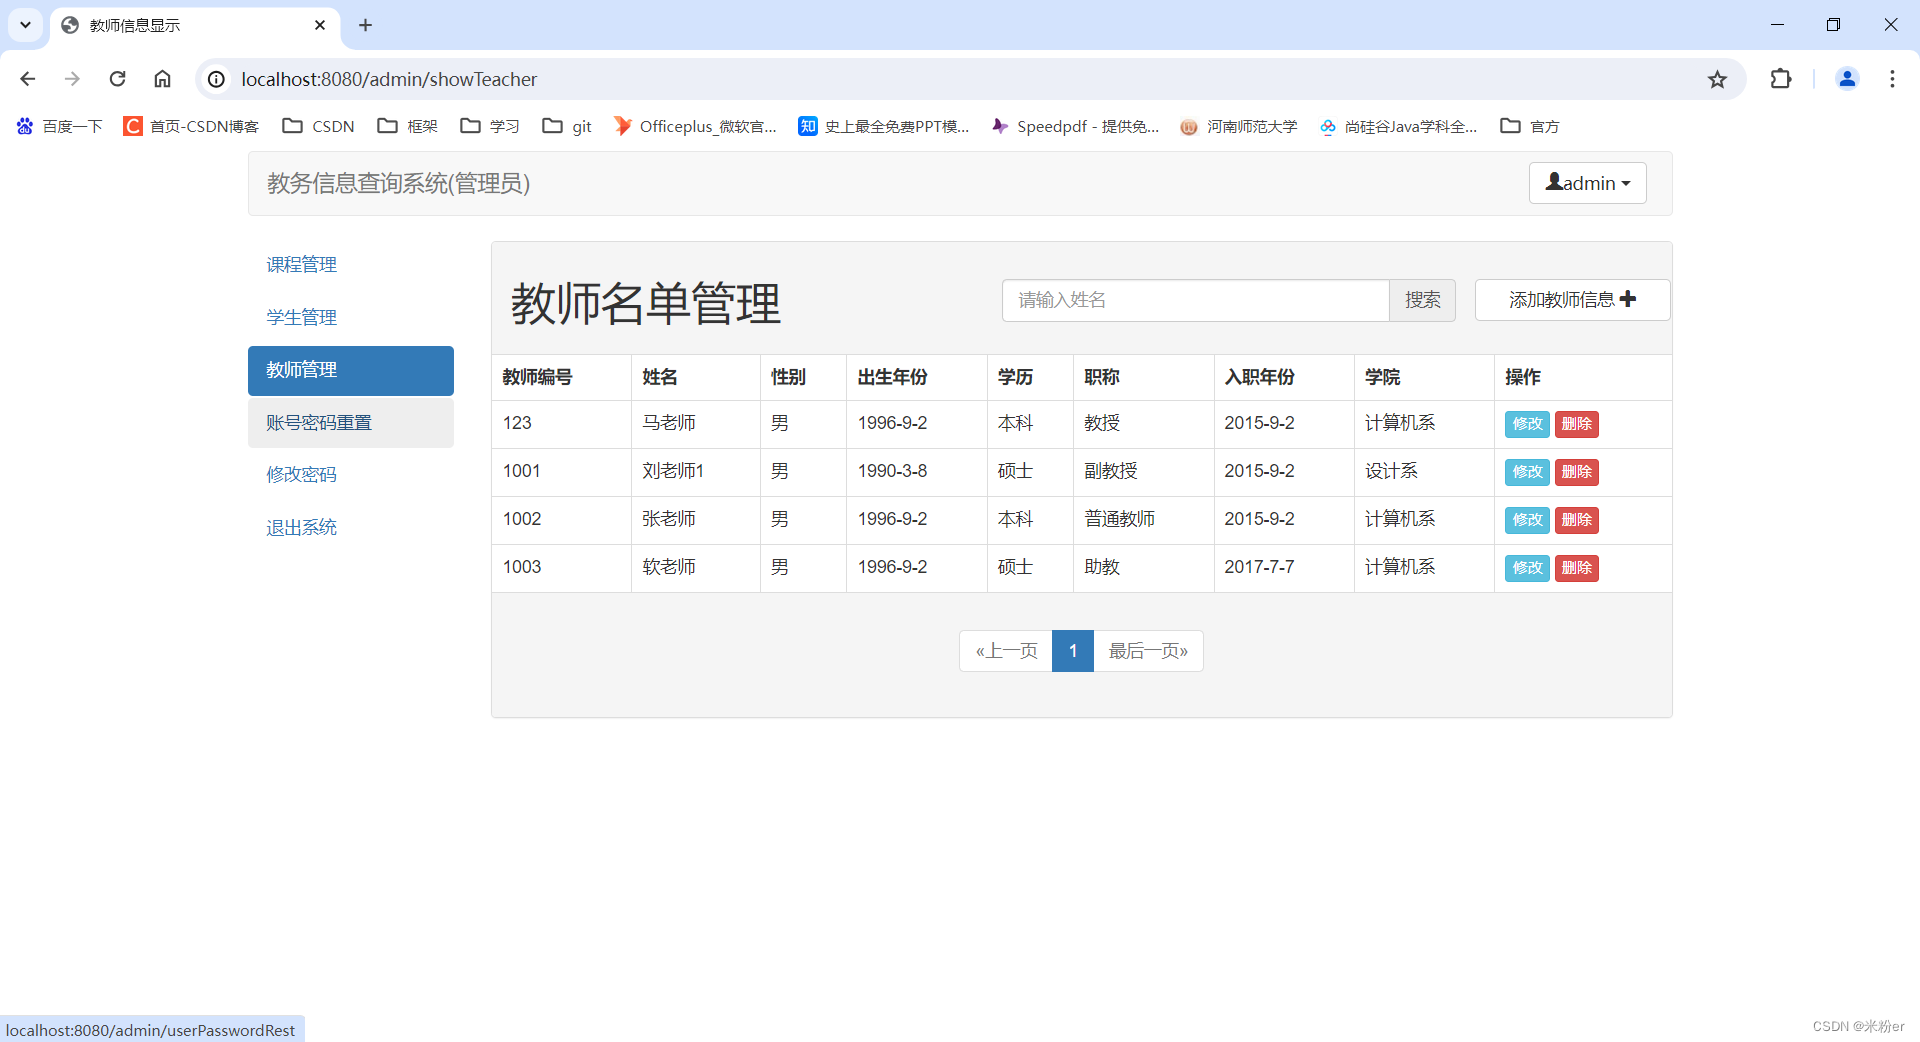Bookmark this page with star icon
The image size is (1920, 1042).
1717,79
